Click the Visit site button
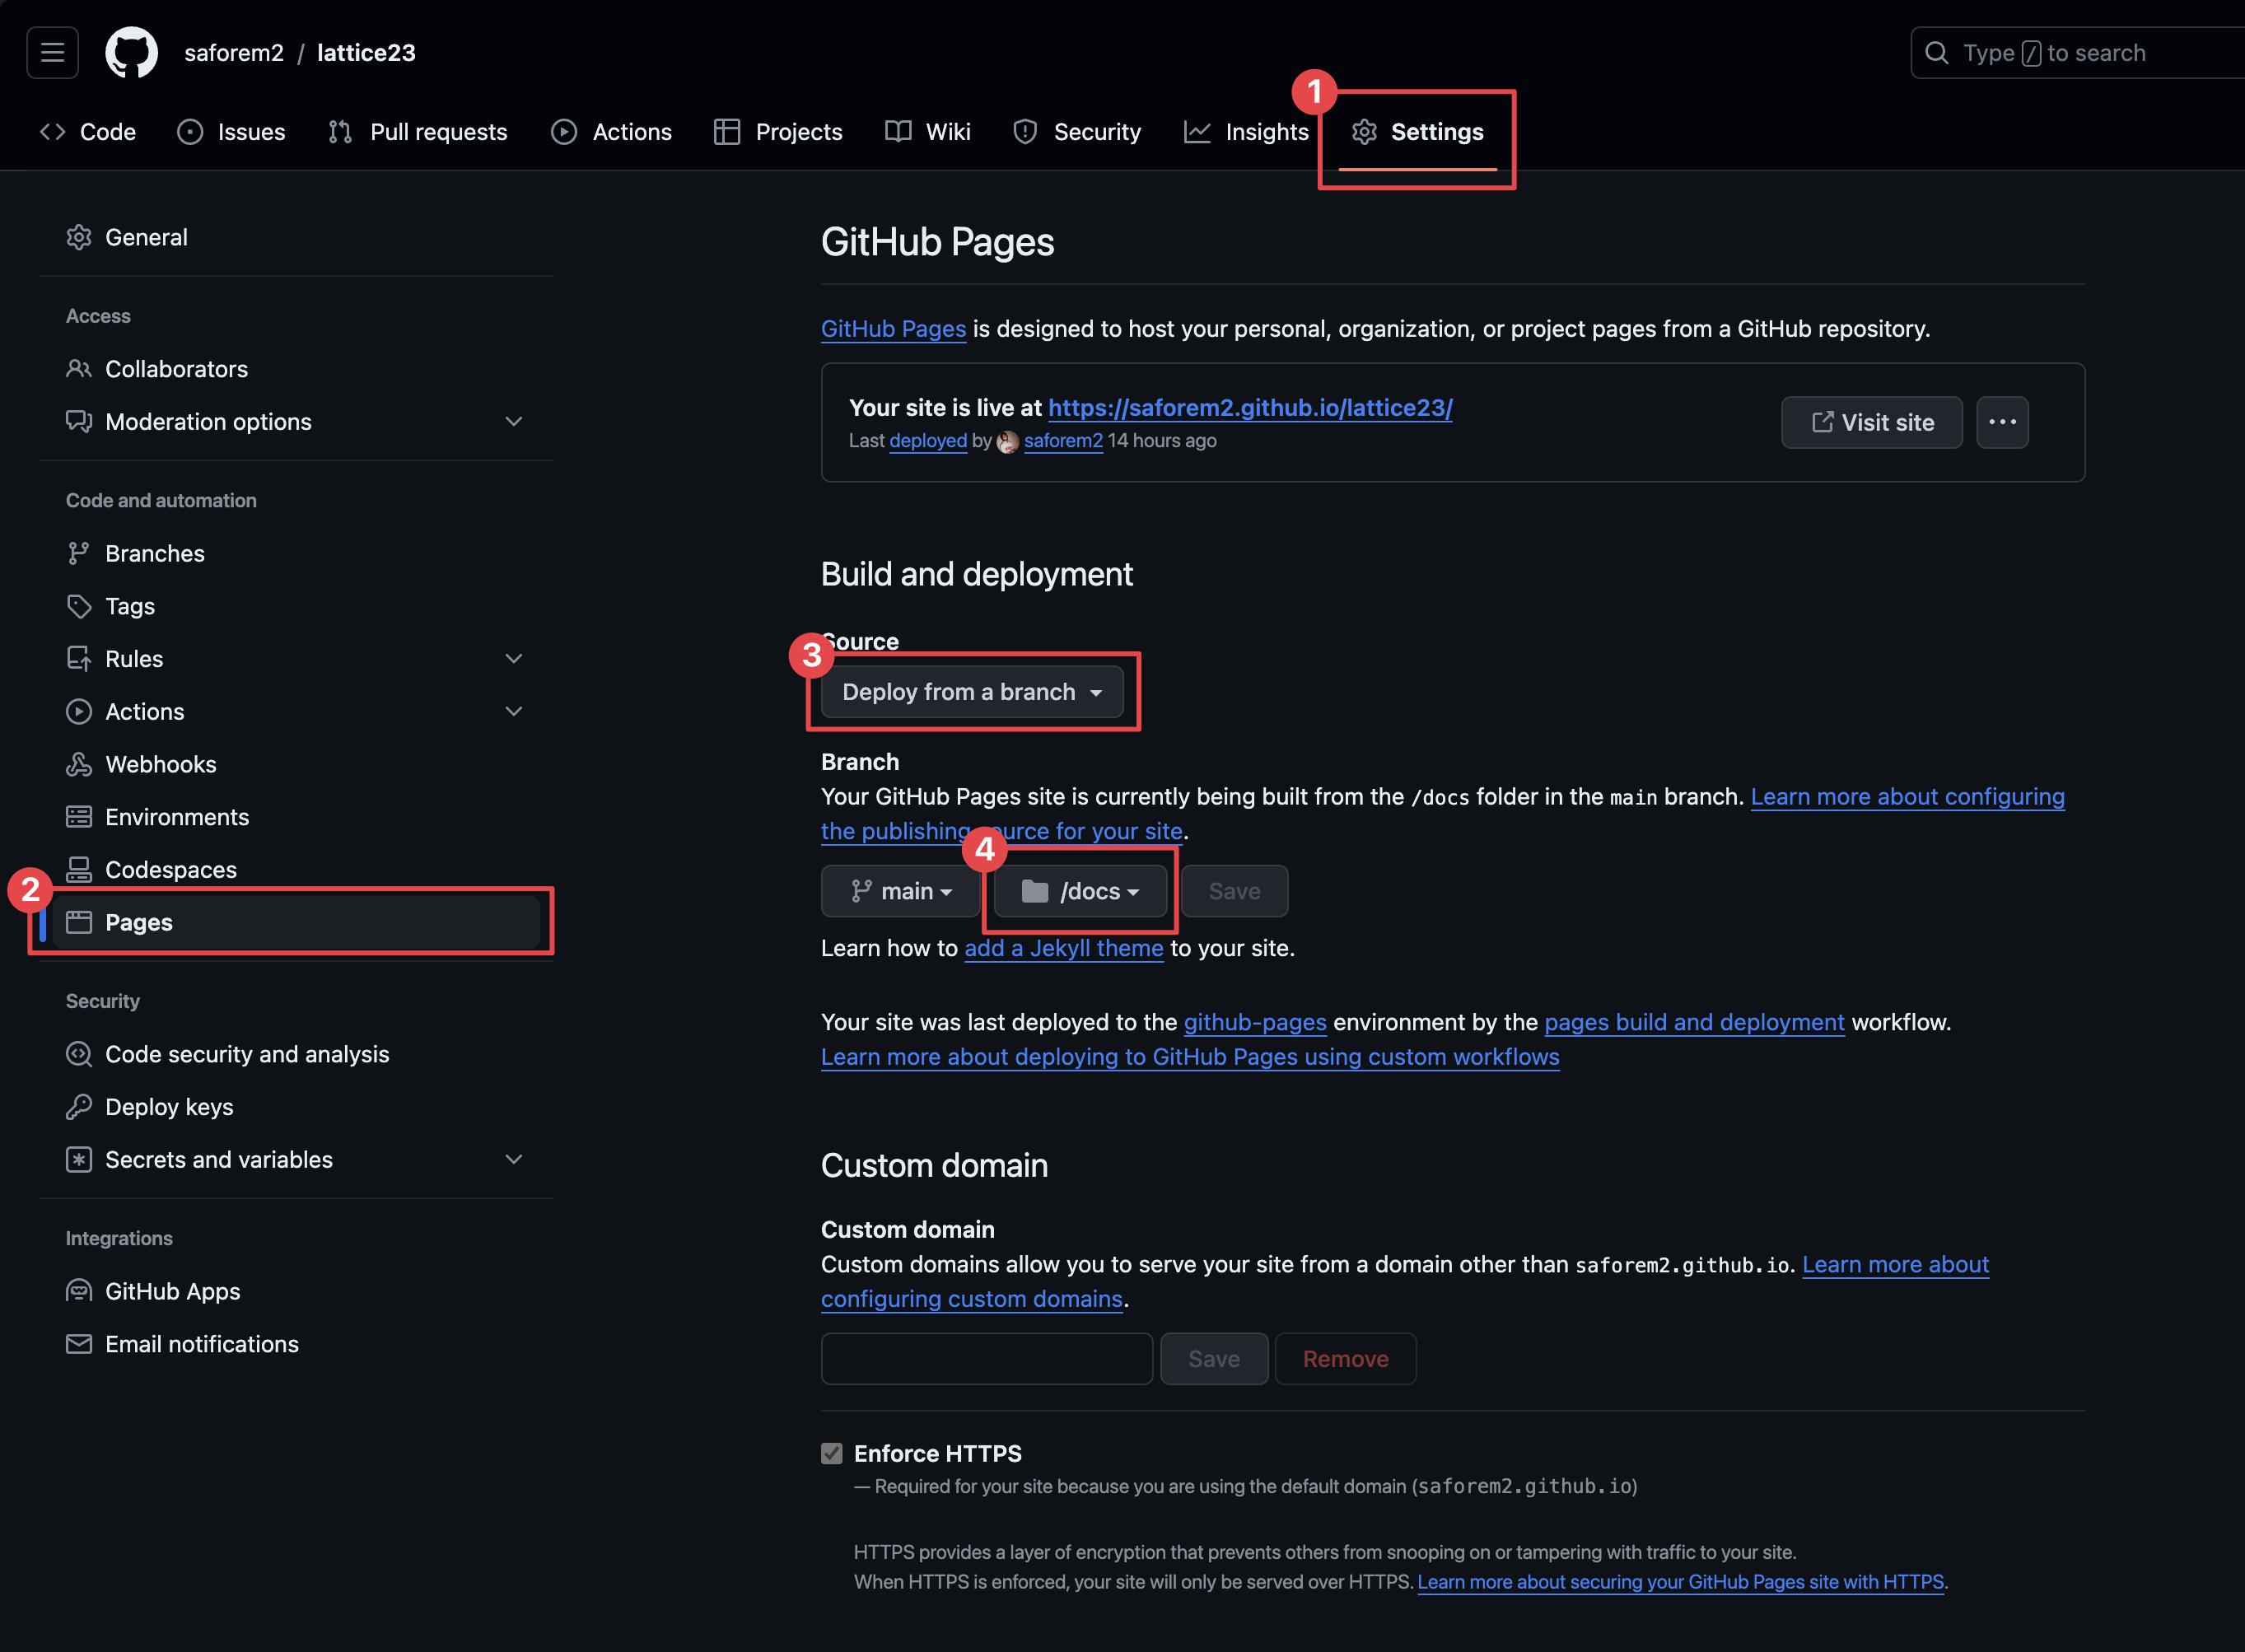Screen dimensions: 2245x1652 click(1871, 422)
